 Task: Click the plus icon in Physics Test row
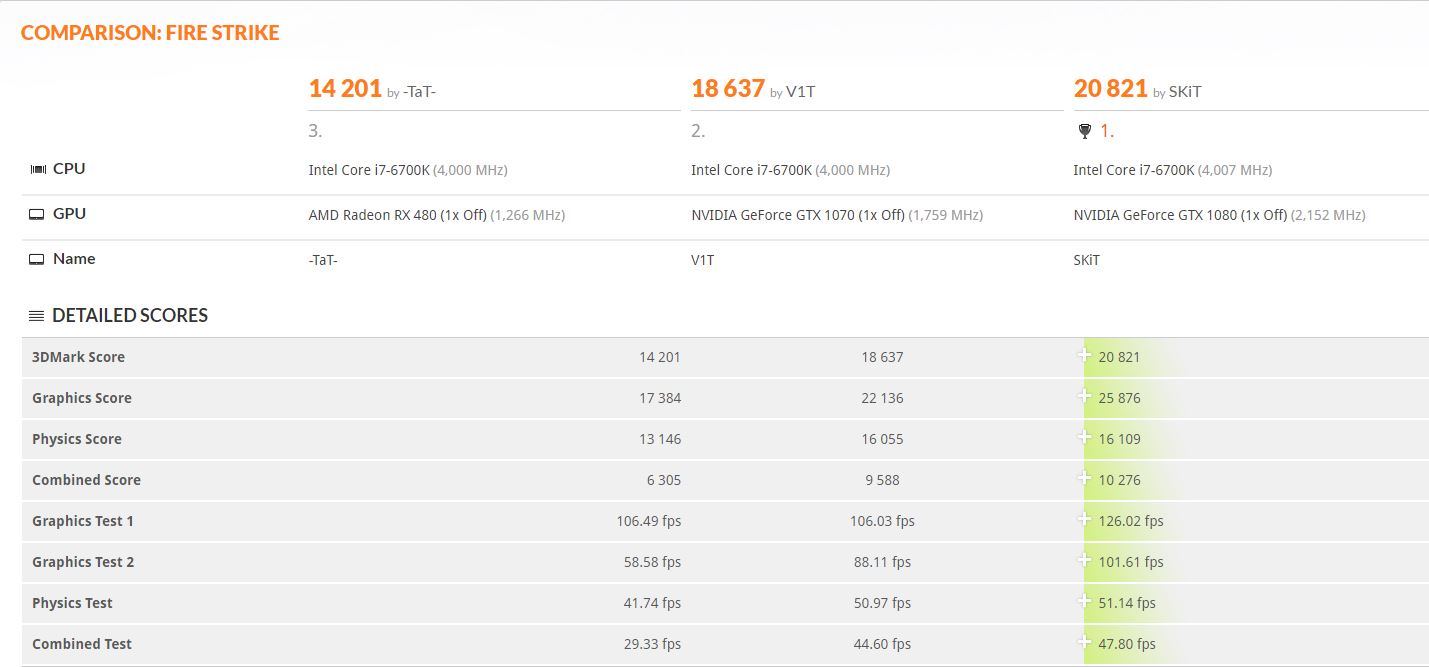click(x=1085, y=601)
